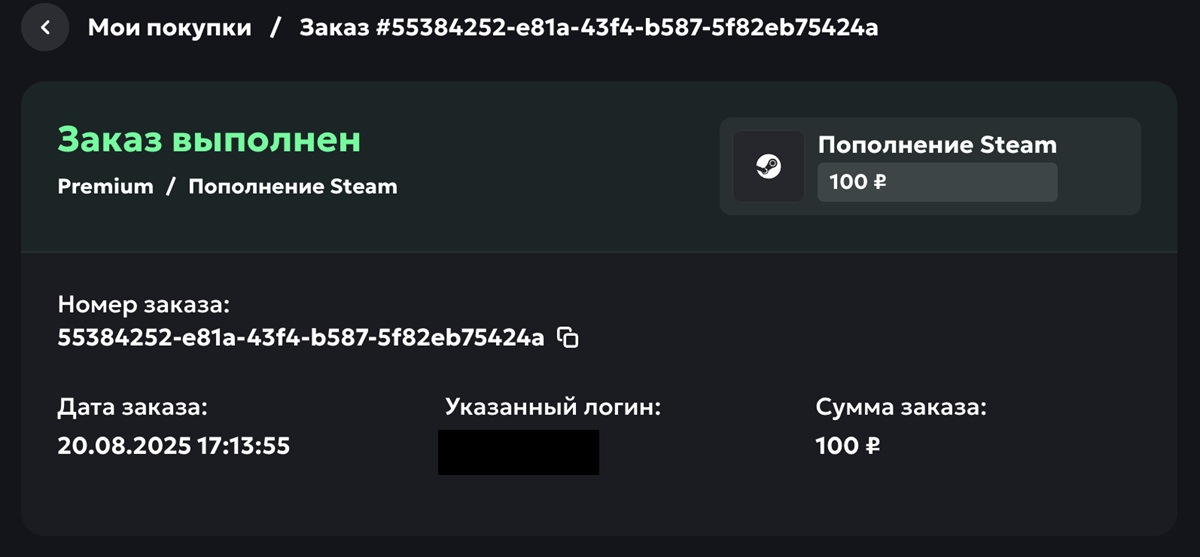This screenshot has width=1200, height=557.
Task: Click the Steam logo icon
Action: 769,166
